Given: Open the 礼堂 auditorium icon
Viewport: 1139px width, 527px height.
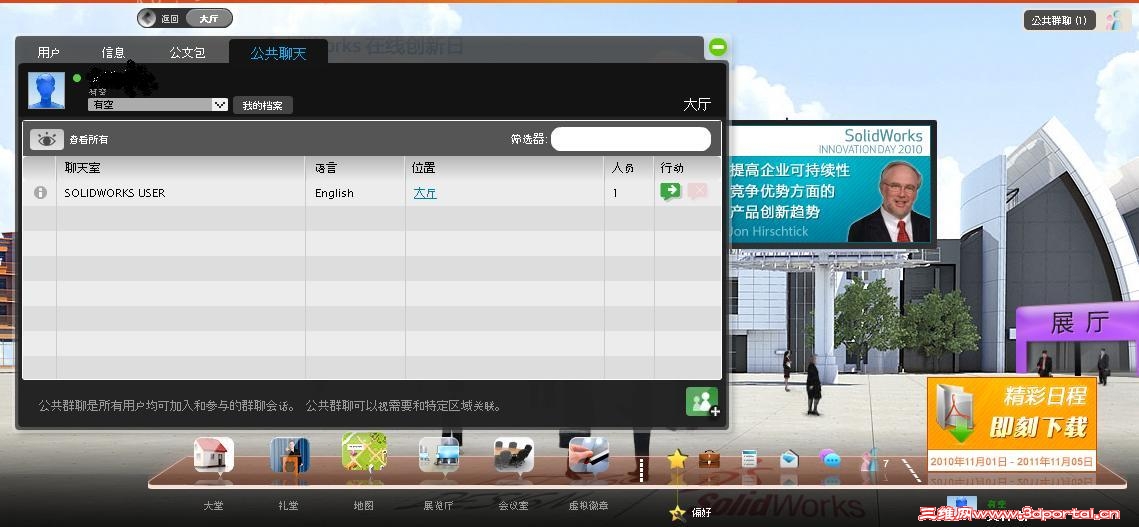Looking at the screenshot, I should (x=289, y=455).
